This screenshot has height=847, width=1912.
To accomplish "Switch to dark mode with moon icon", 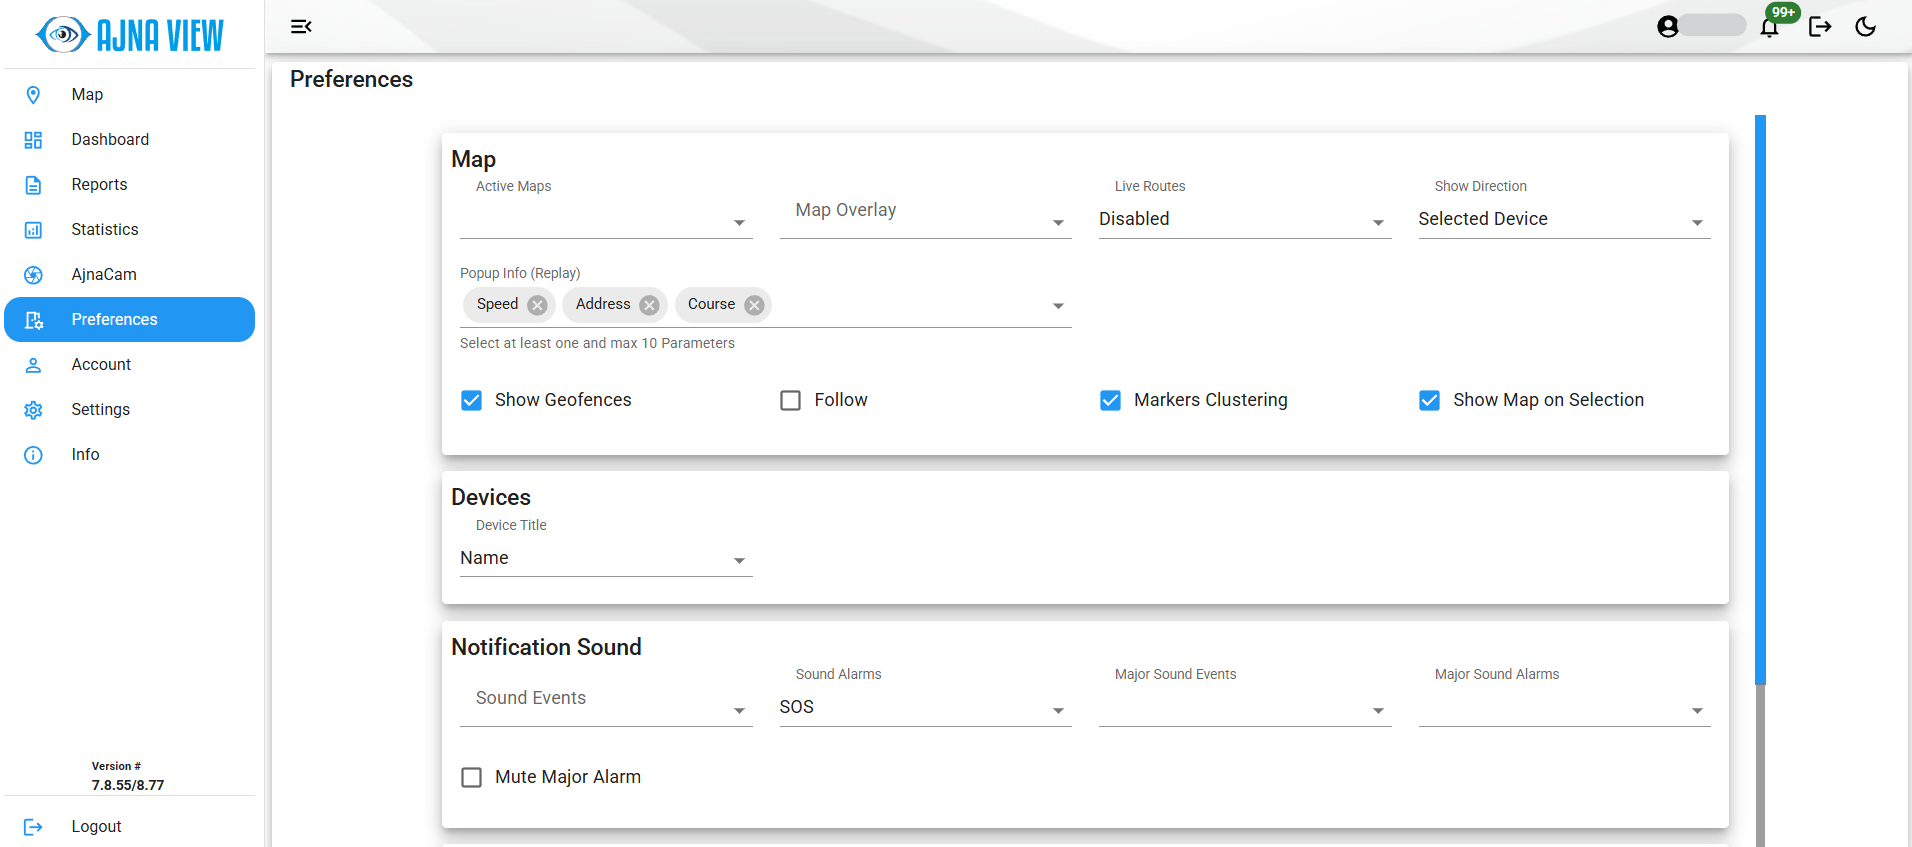I will tap(1865, 27).
